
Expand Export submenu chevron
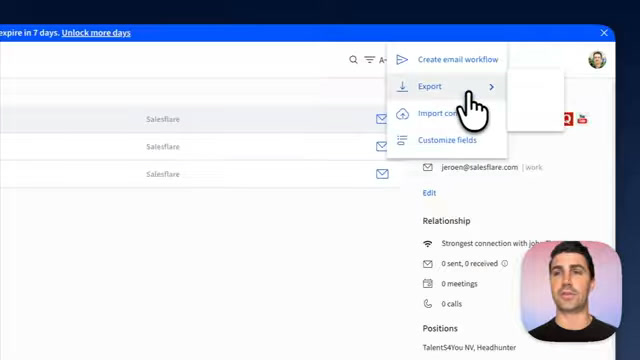[x=491, y=87]
